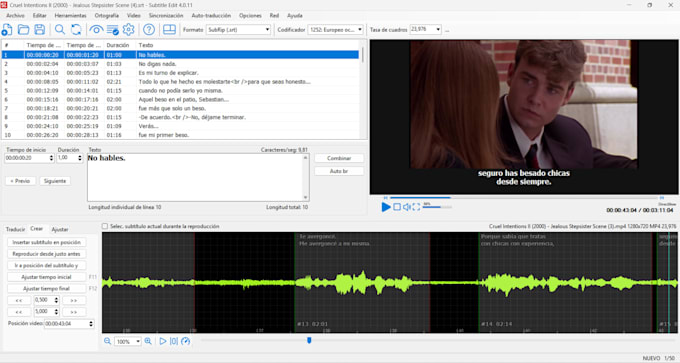Click the Duración spinner arrows

(x=80, y=158)
